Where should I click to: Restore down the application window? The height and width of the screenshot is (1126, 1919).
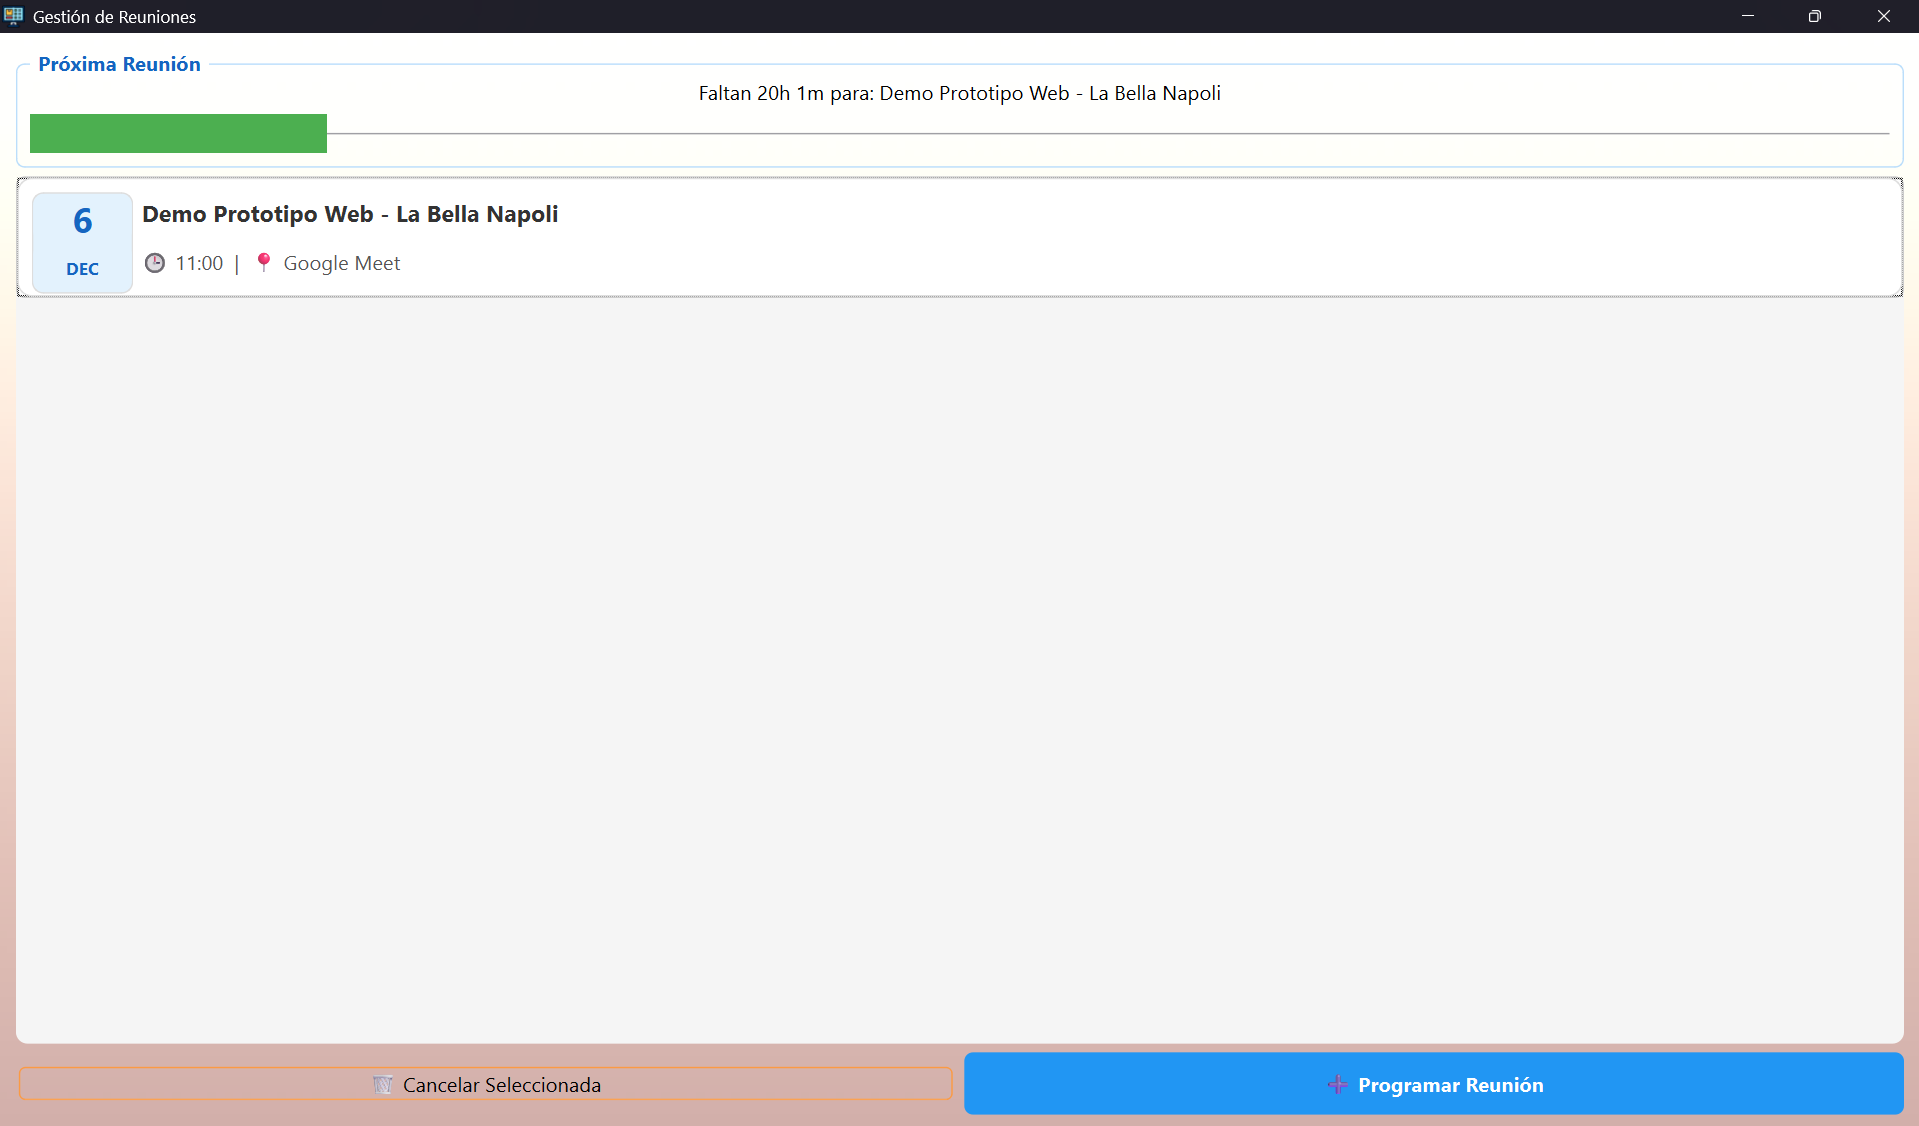[1815, 16]
